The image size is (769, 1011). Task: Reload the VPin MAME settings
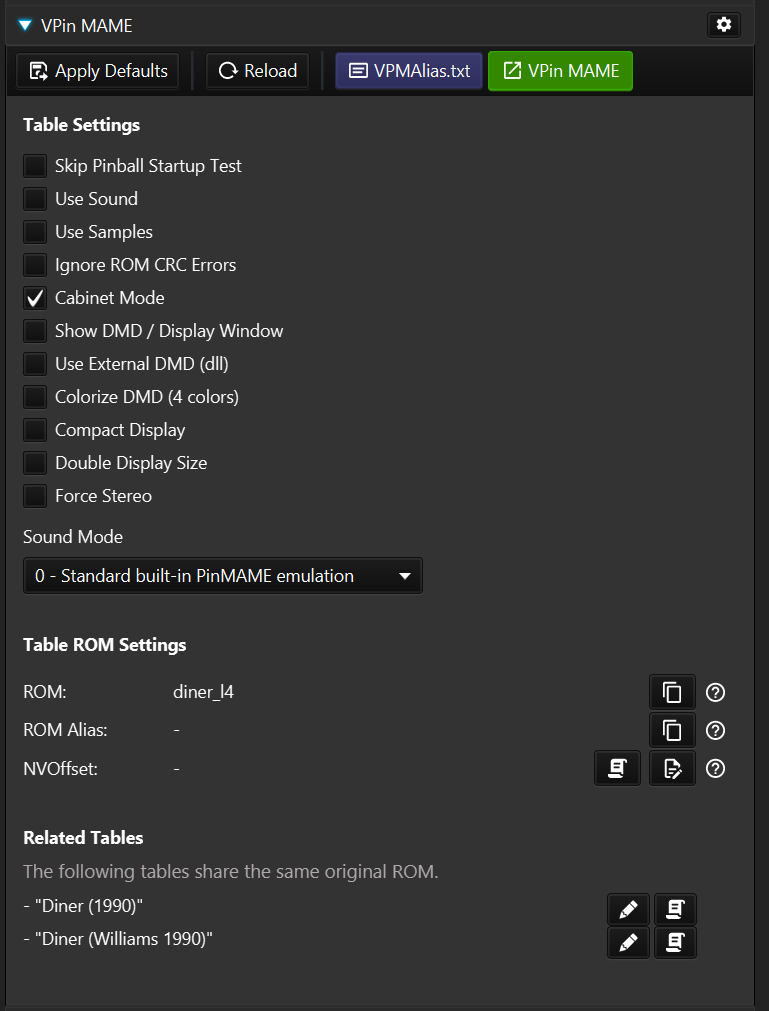coord(257,71)
